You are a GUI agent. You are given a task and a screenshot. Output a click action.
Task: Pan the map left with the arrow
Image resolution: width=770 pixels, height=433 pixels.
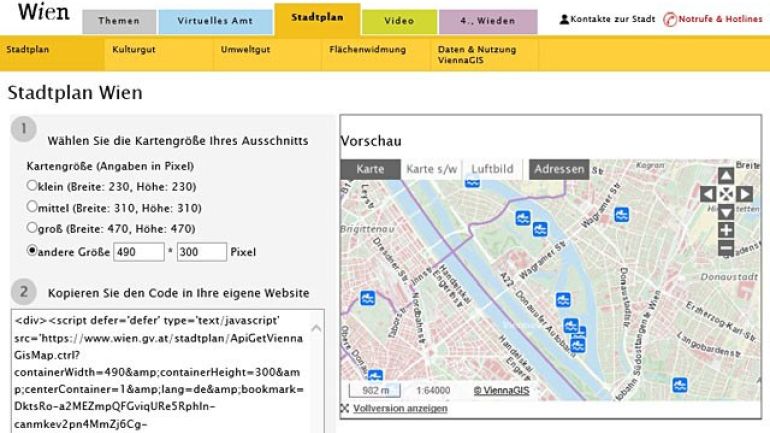(x=708, y=194)
